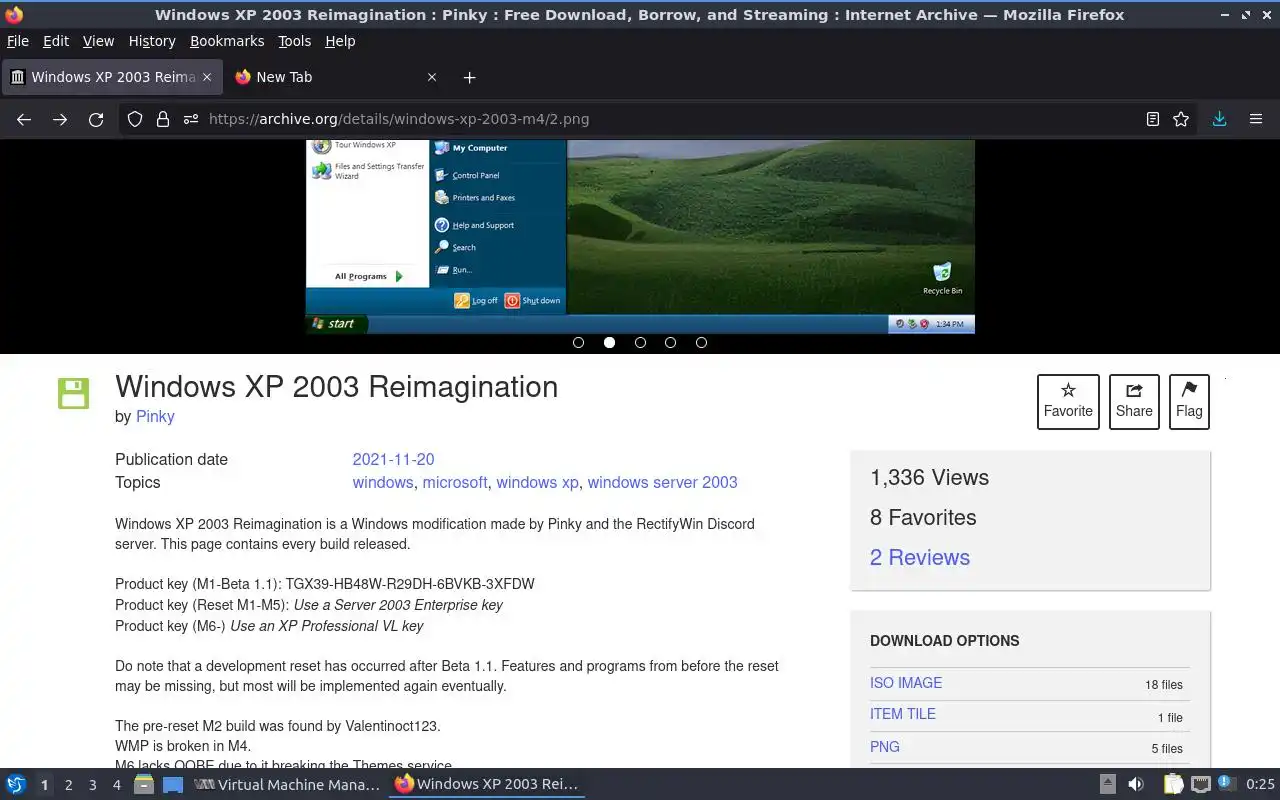Switch to workspace 4
The height and width of the screenshot is (800, 1280).
point(117,785)
